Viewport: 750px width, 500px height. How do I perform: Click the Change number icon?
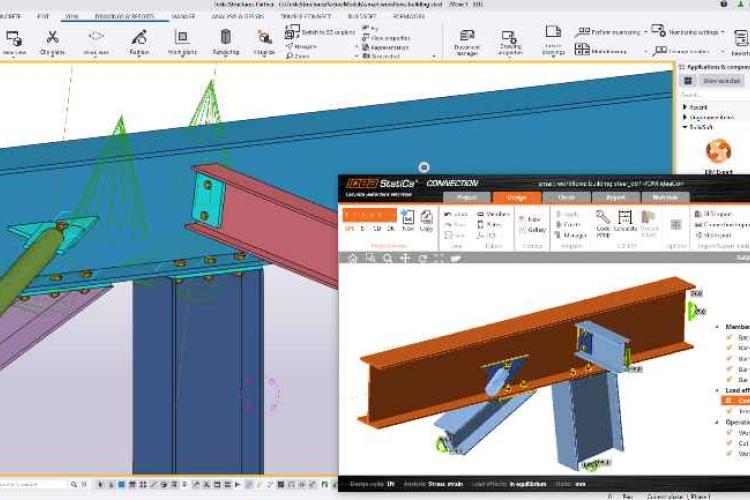[660, 50]
